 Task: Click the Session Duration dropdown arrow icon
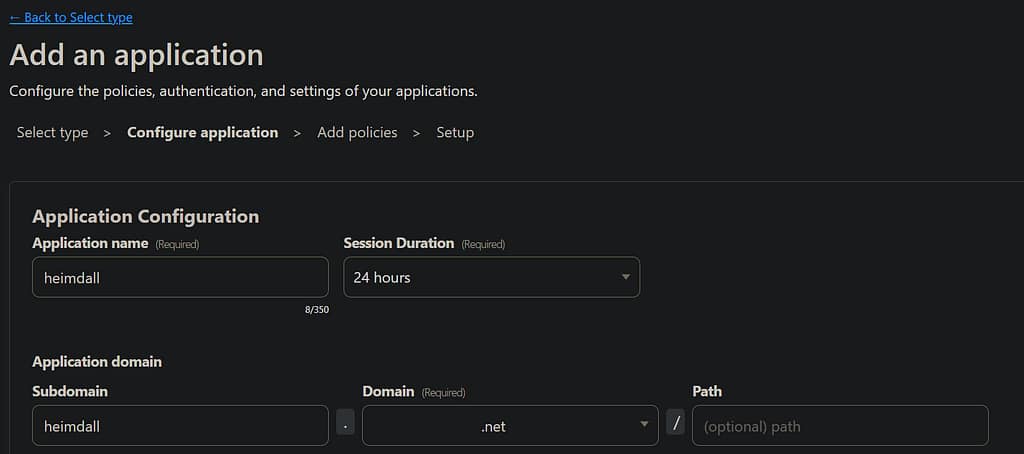point(626,277)
